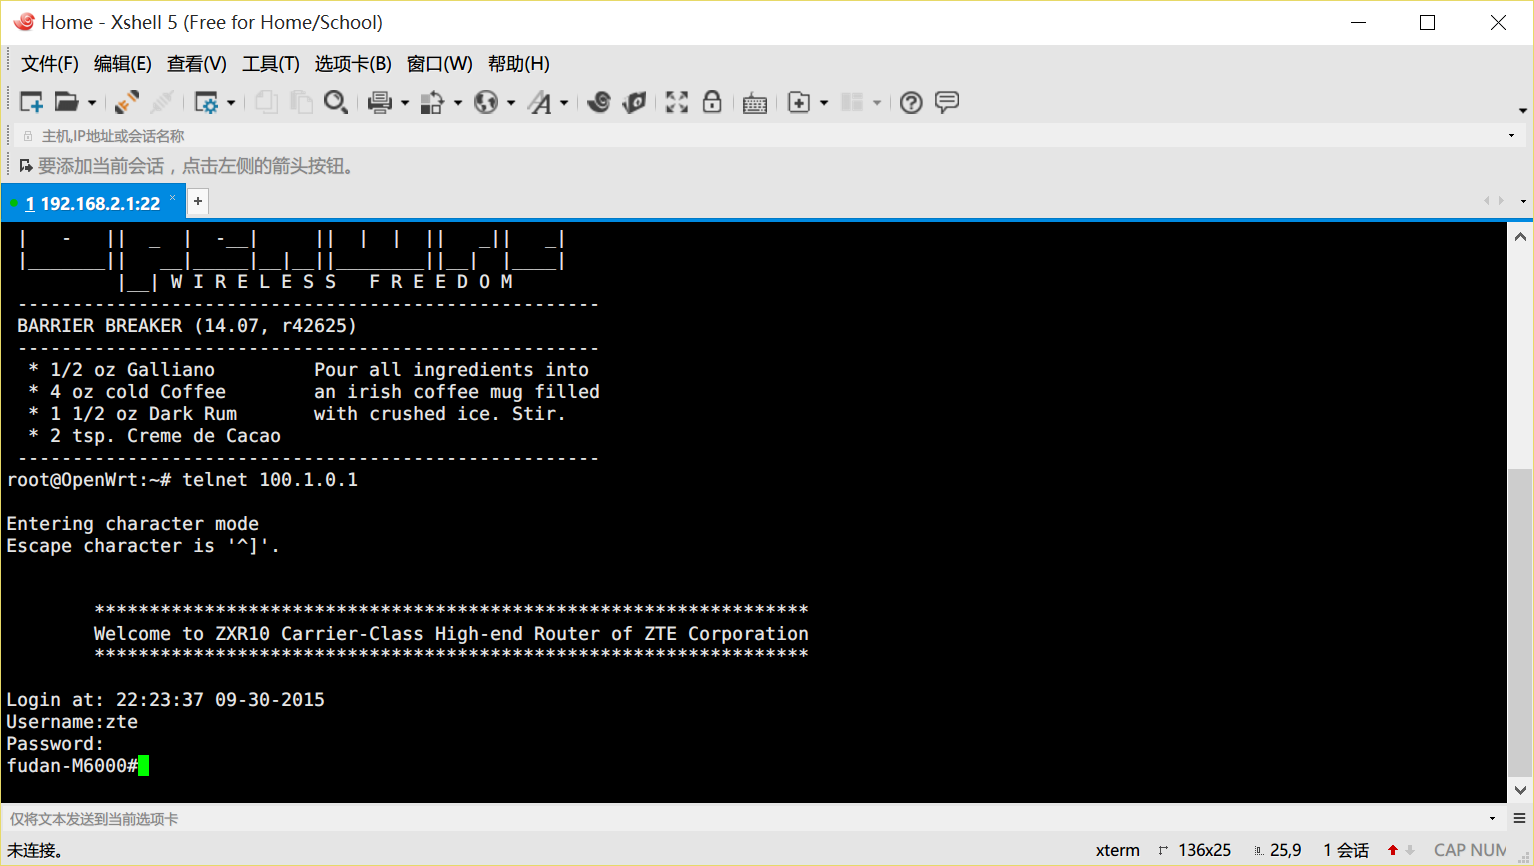Select the 192.168.2.1:22 session tab
The width and height of the screenshot is (1534, 866).
click(92, 203)
